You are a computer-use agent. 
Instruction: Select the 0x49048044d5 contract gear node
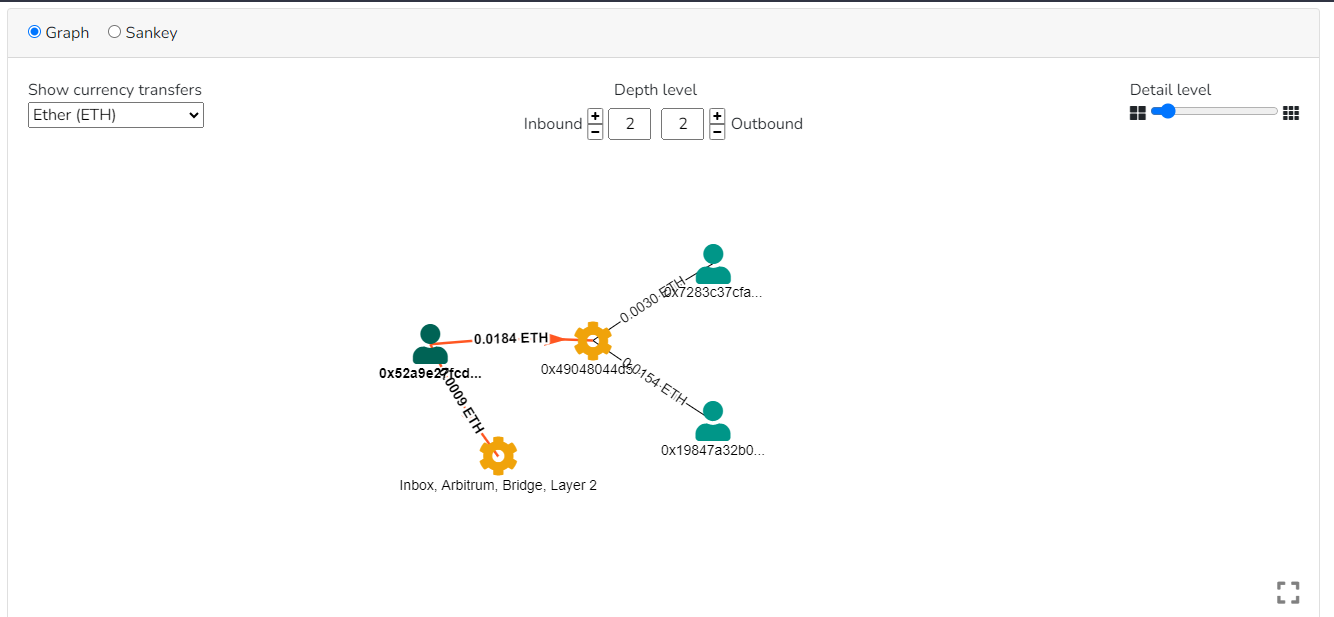[x=593, y=341]
